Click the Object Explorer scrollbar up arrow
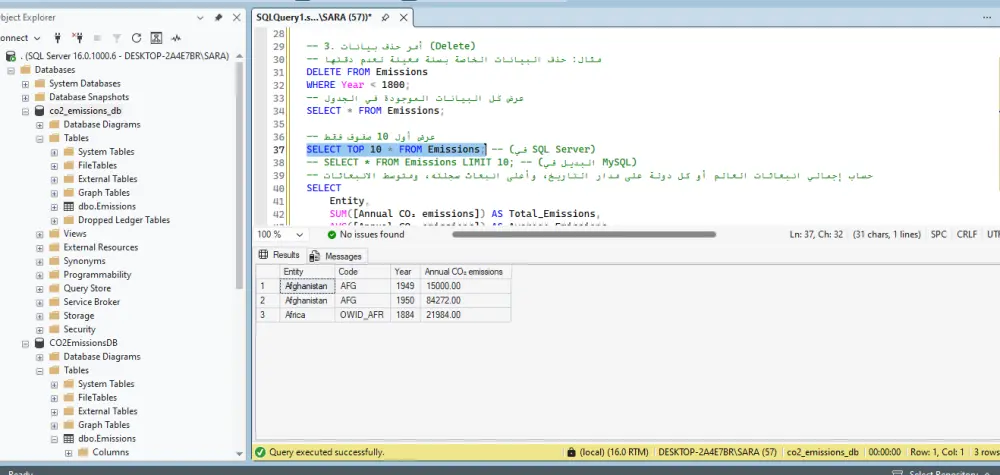1000x475 pixels. tap(240, 55)
